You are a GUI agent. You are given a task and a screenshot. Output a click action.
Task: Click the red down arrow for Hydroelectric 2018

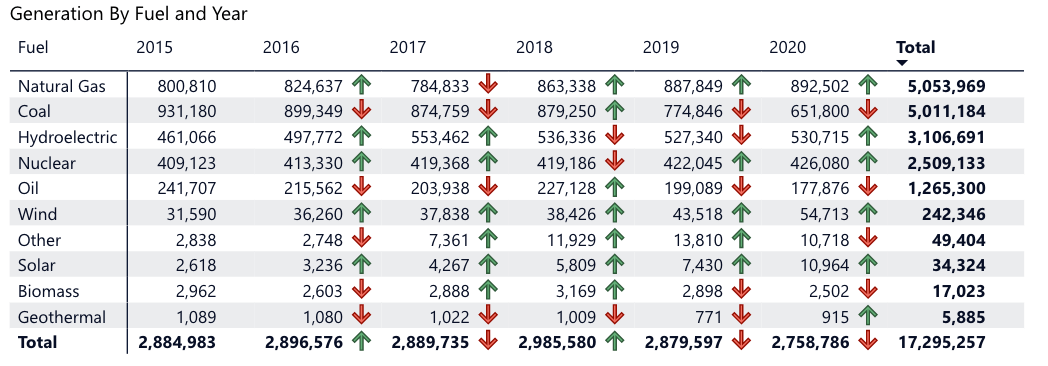click(615, 137)
